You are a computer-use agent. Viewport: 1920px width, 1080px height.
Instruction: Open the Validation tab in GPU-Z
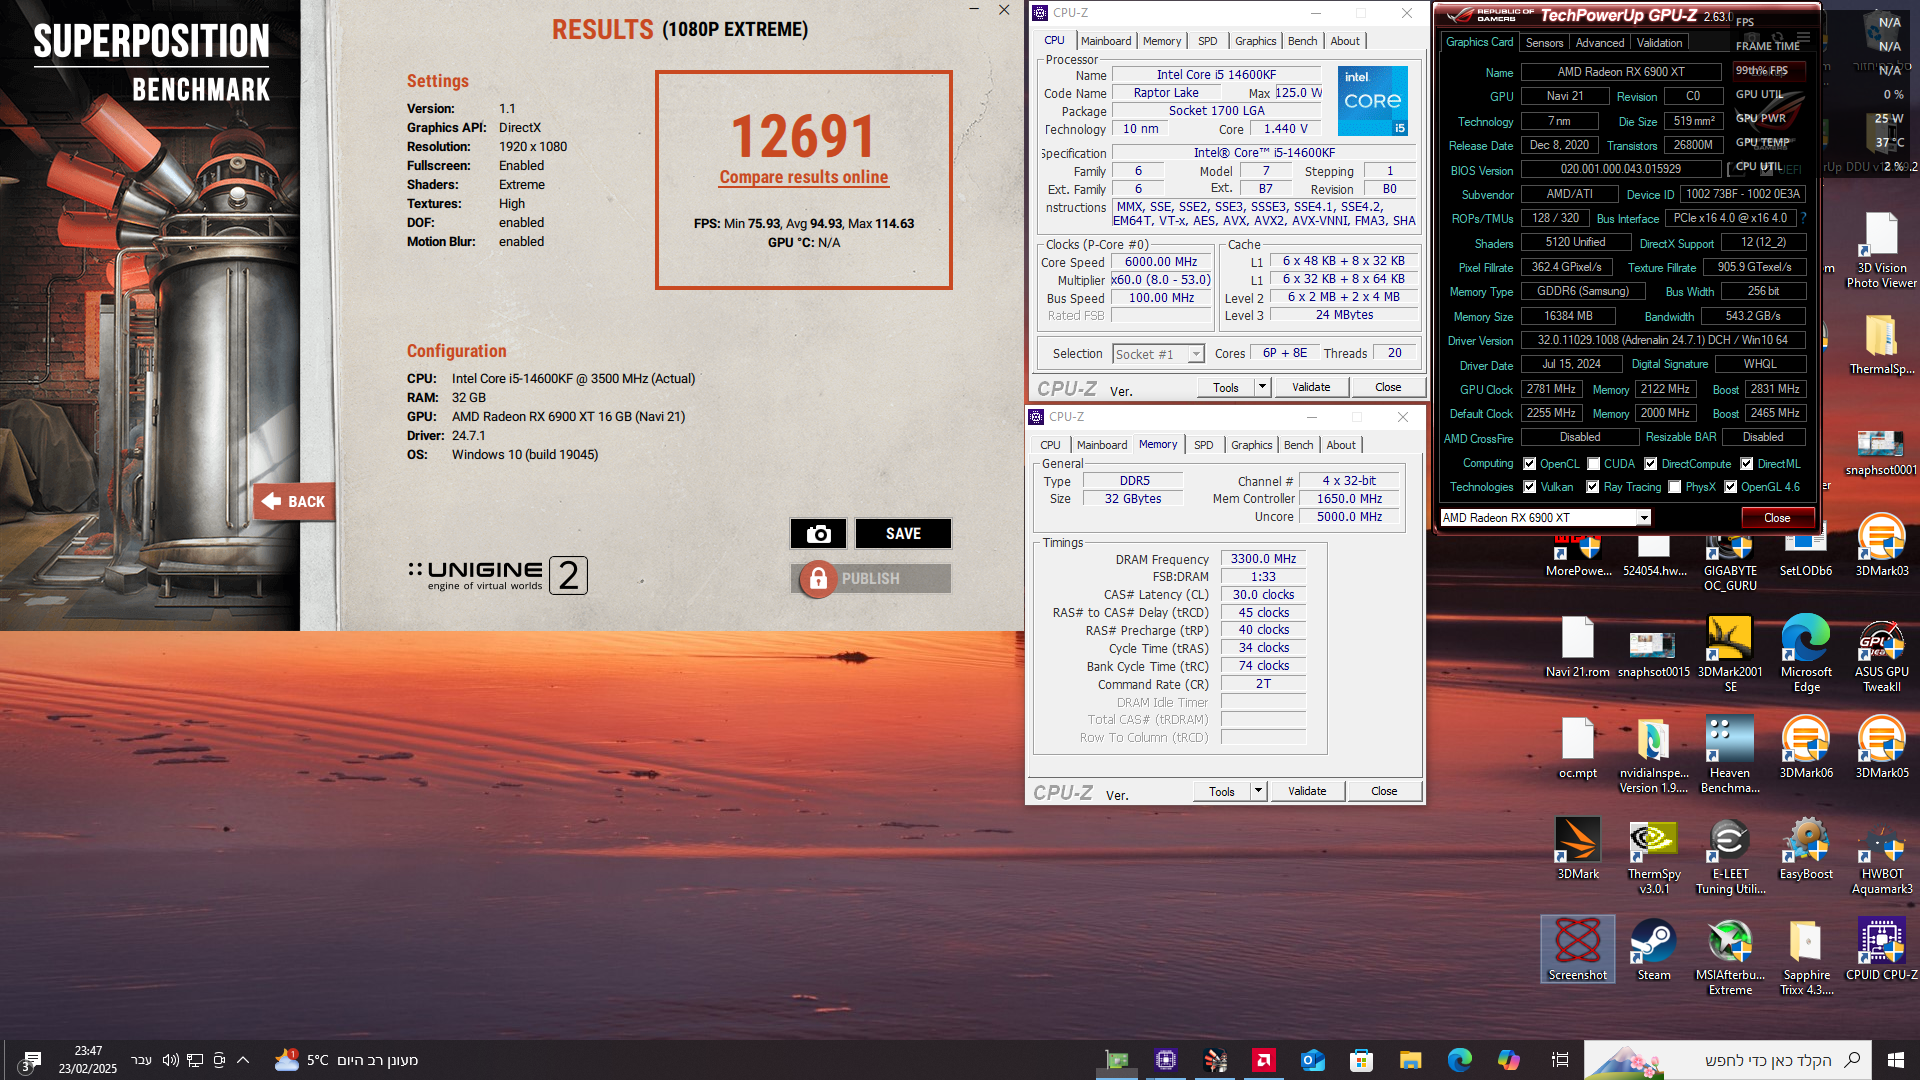coord(1659,43)
